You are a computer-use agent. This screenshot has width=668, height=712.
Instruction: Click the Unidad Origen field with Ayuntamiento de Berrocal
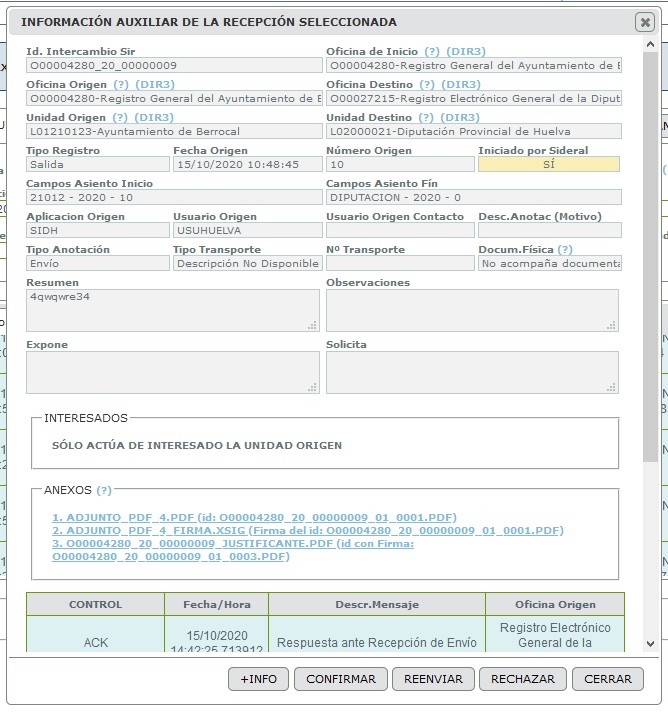coord(174,132)
